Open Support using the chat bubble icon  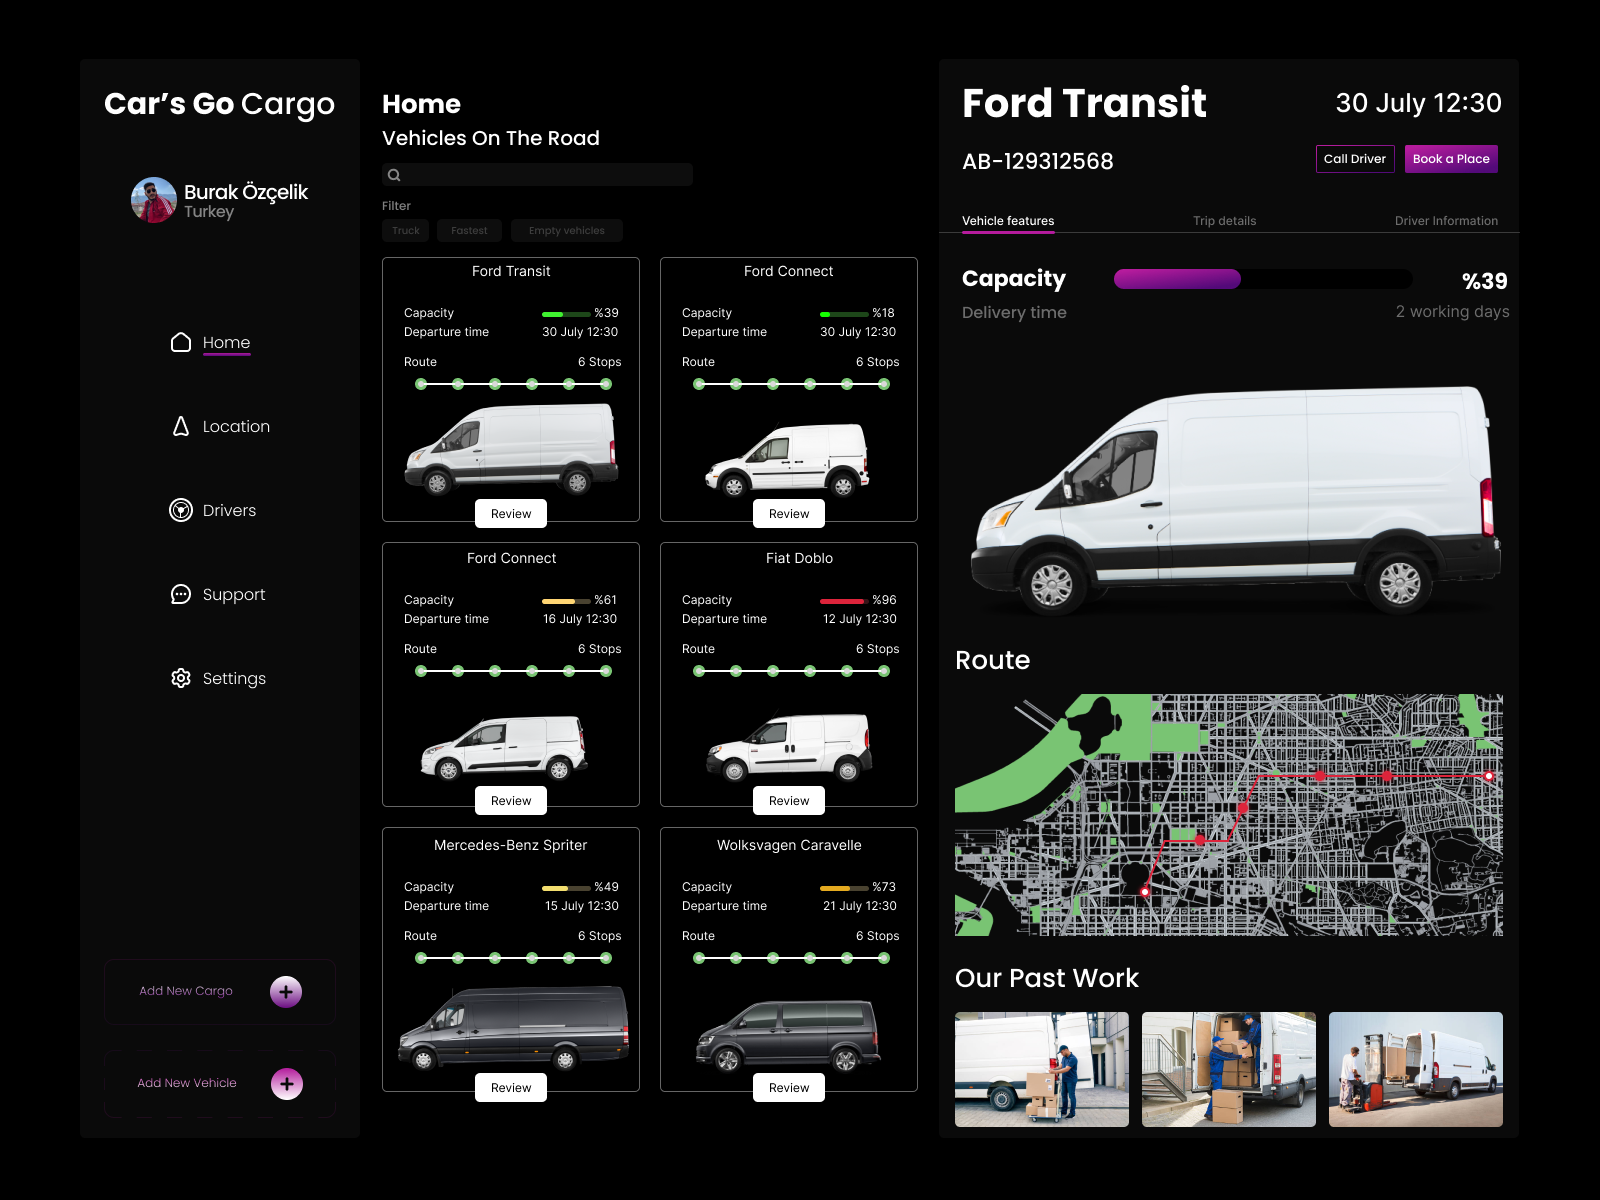pos(180,594)
